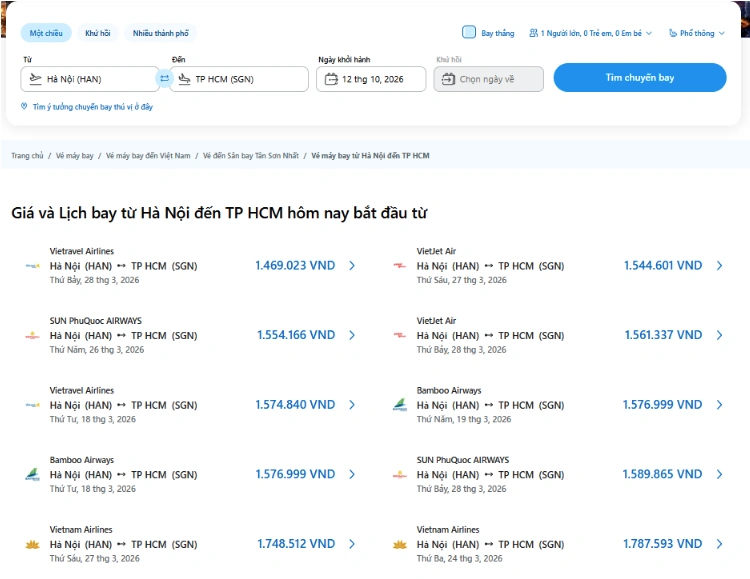Click price 1.554.166 VND
This screenshot has width=750, height=579.
coord(296,335)
